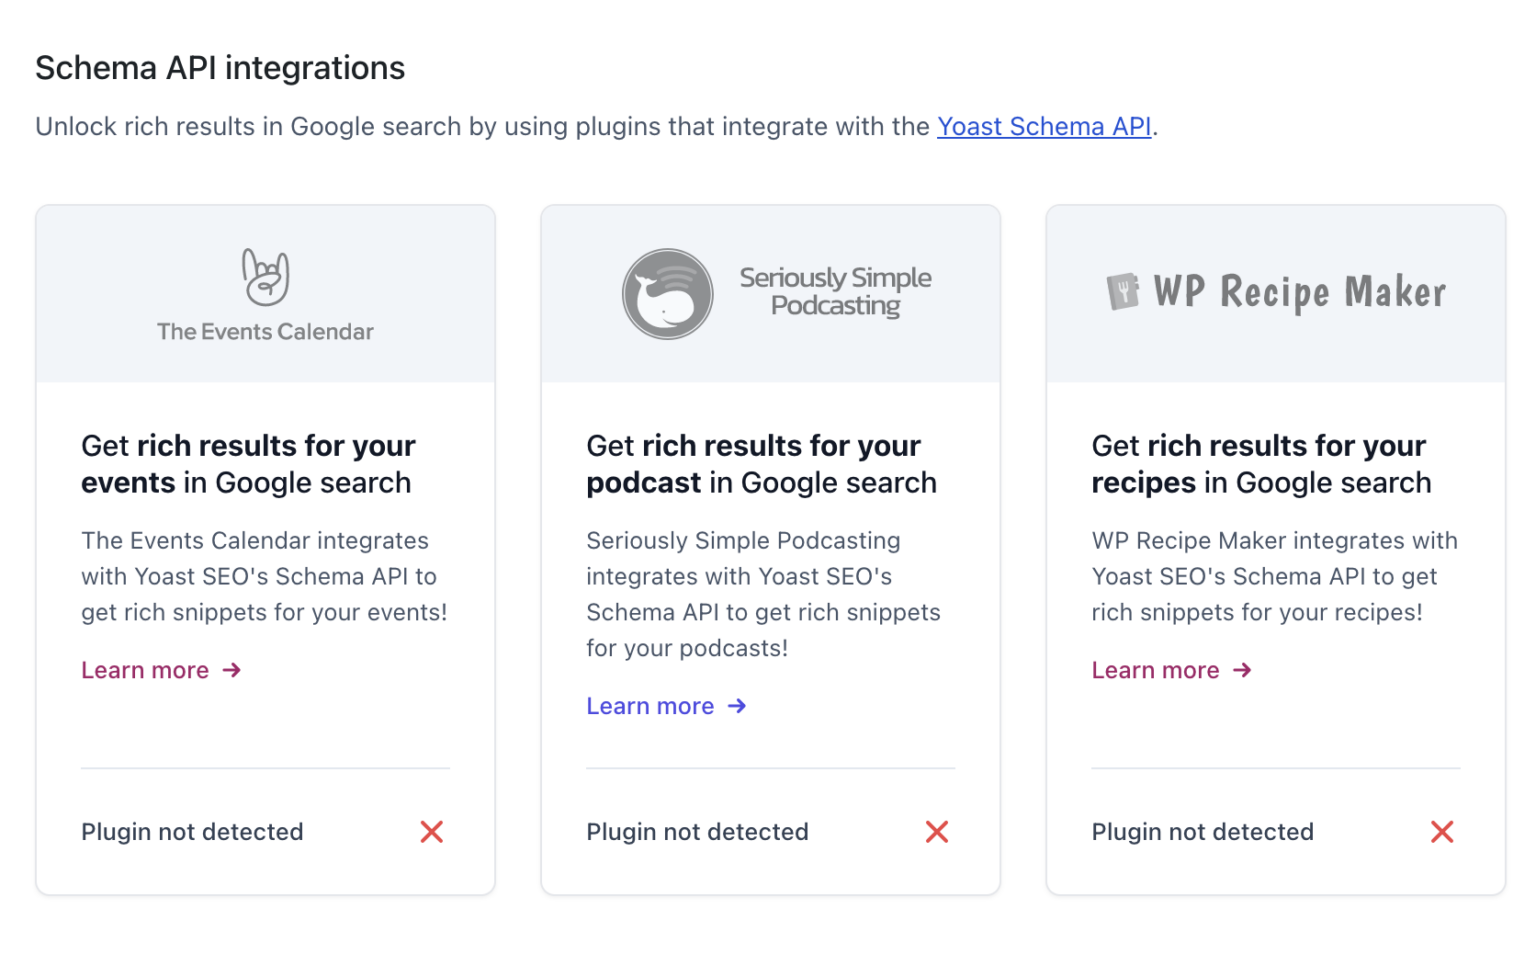
Task: Open Learn more for Seriously Simple Podcasting
Action: [x=650, y=706]
